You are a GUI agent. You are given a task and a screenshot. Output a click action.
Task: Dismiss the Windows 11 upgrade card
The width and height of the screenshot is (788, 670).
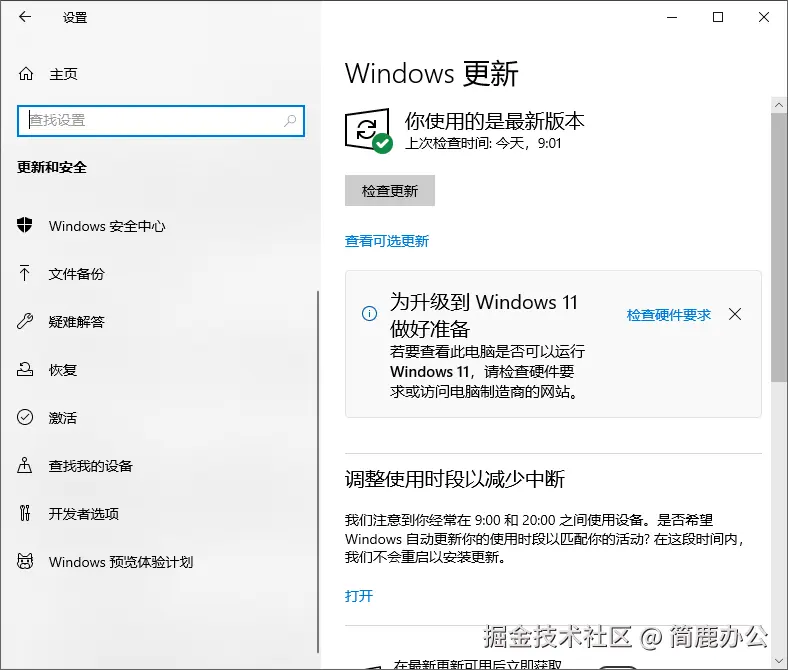(735, 314)
